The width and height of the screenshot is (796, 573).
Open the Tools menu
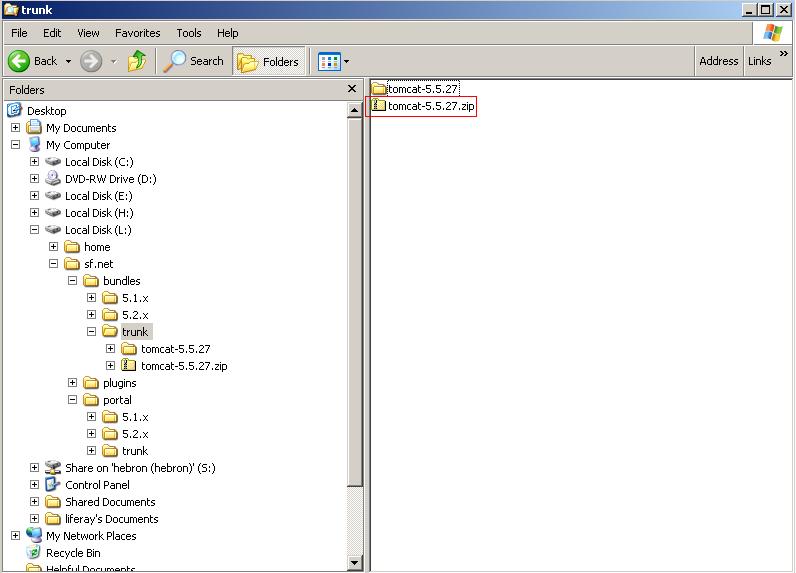pyautogui.click(x=188, y=33)
